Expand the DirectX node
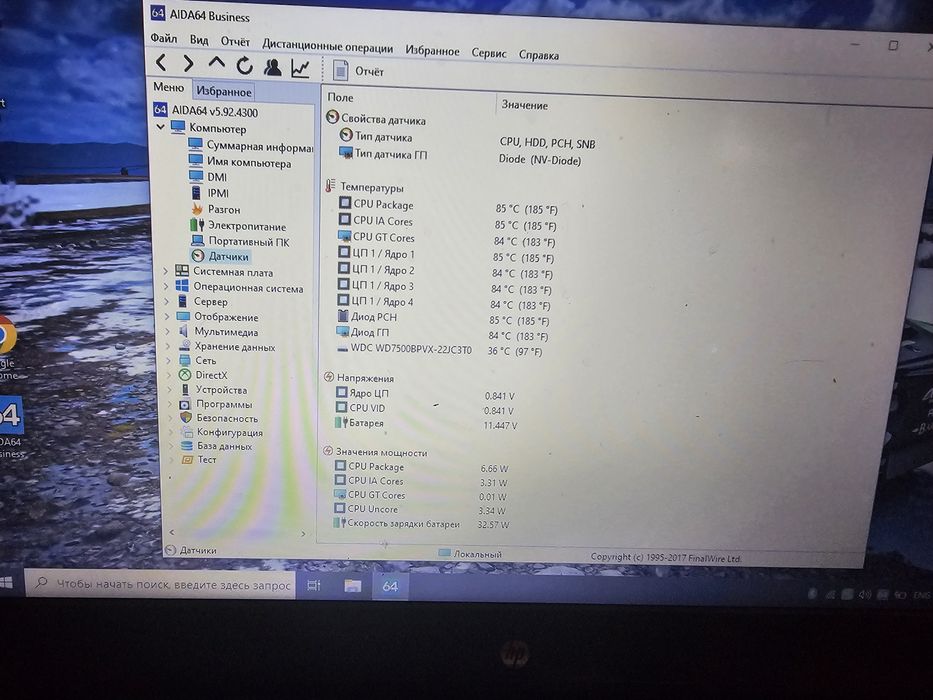 (170, 375)
